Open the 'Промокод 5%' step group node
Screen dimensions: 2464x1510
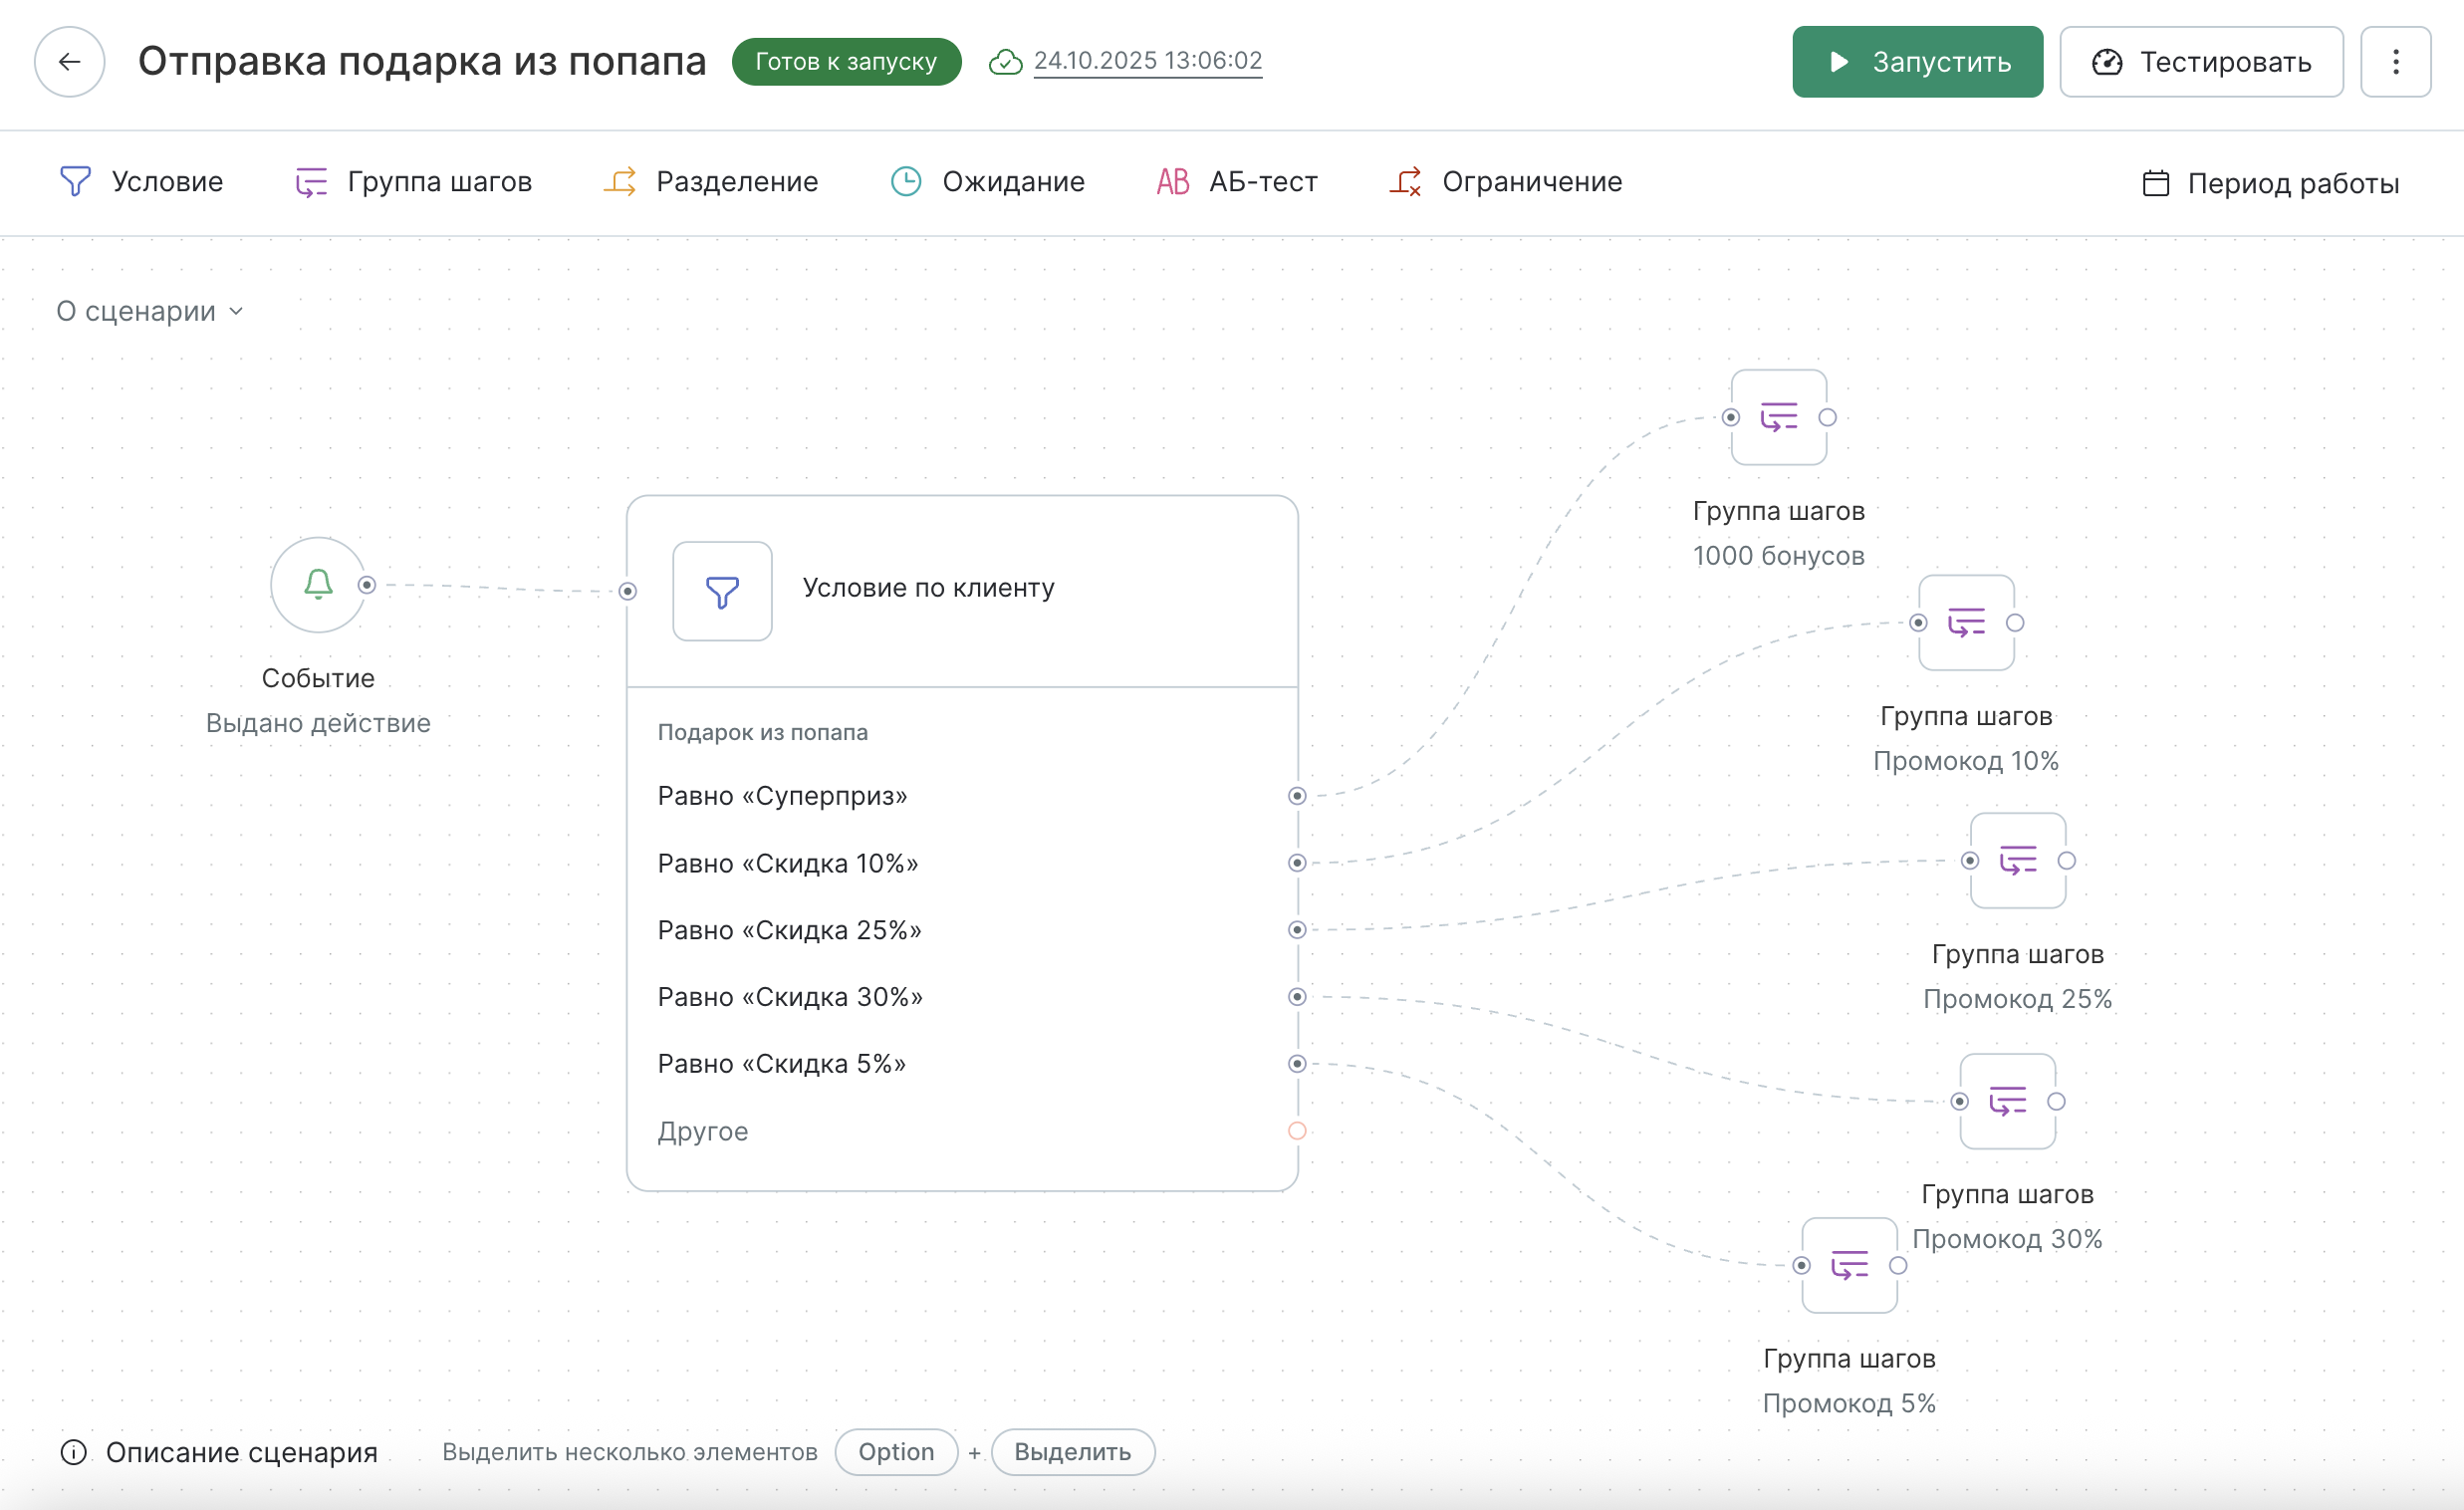(x=1848, y=1266)
